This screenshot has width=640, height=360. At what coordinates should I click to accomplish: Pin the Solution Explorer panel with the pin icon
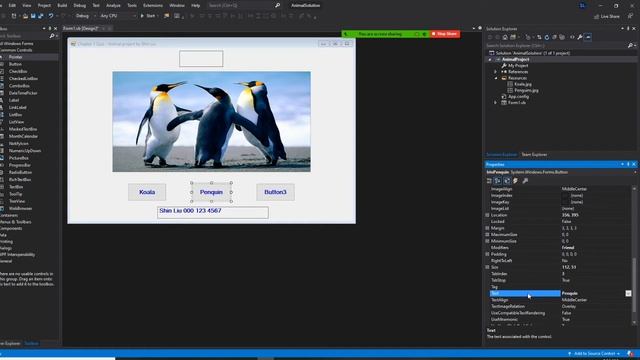[x=628, y=29]
